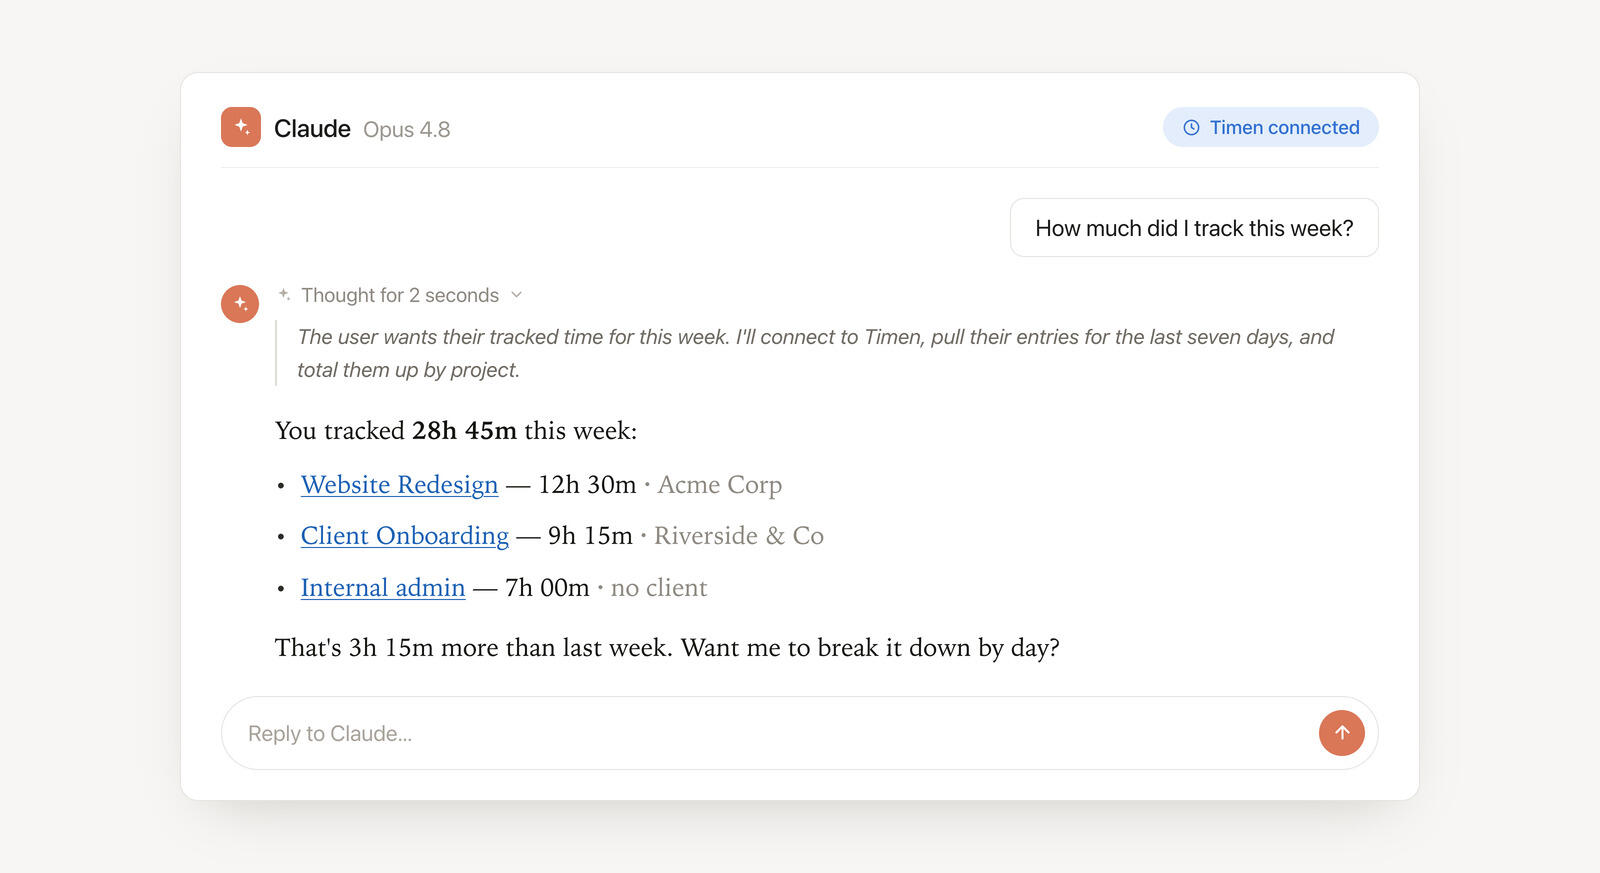
Task: Open the Client Onboarding project link
Action: pos(405,536)
